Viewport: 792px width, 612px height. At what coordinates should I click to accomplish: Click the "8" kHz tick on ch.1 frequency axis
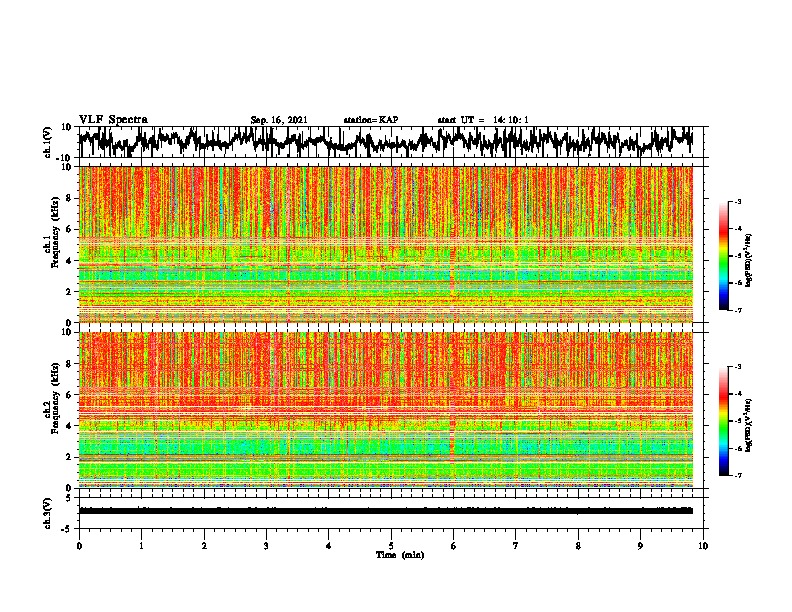[69, 198]
